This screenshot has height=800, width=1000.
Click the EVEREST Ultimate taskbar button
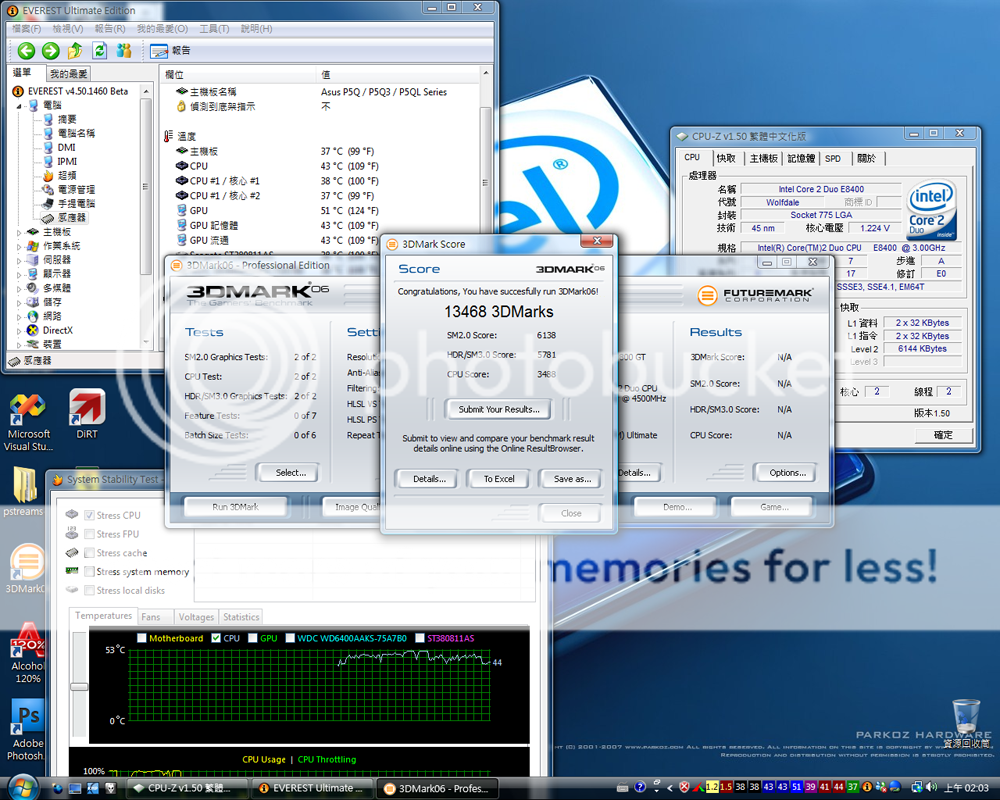[x=313, y=789]
